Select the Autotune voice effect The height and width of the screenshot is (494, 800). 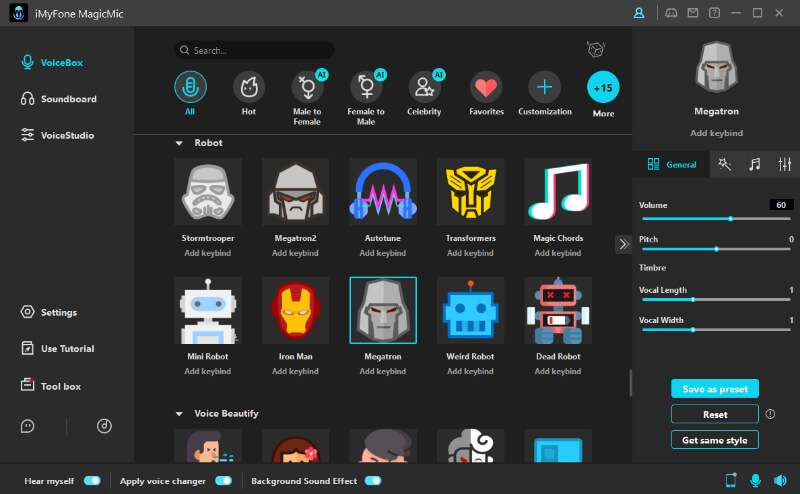[x=383, y=192]
